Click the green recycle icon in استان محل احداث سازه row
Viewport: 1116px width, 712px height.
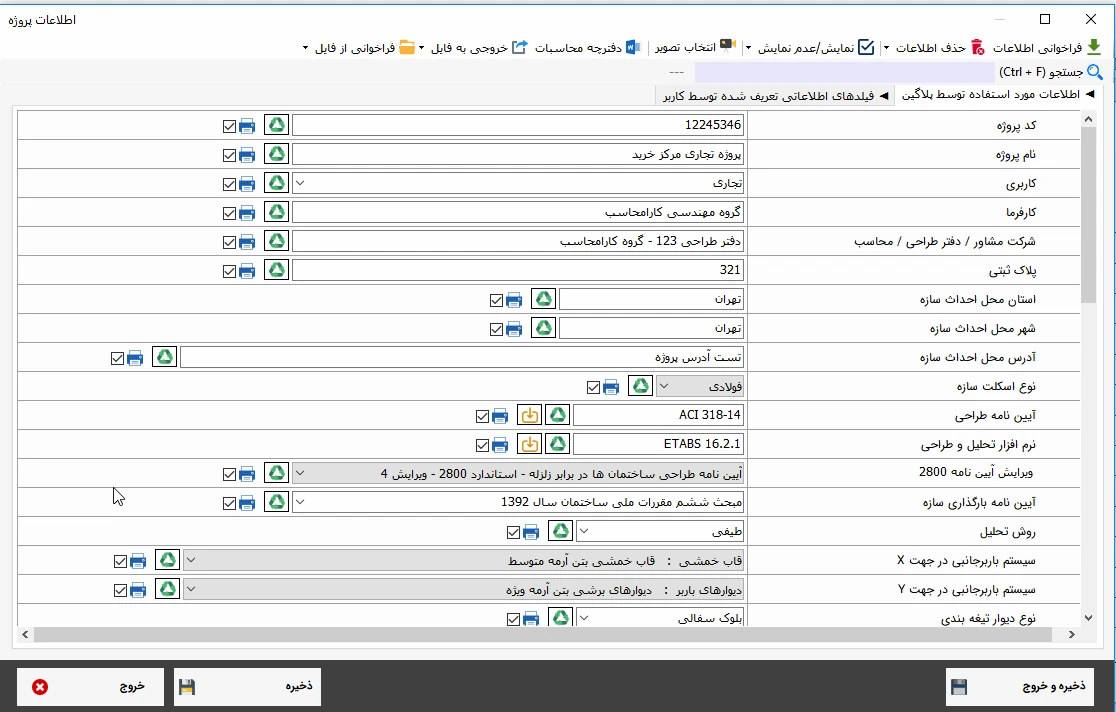[543, 299]
